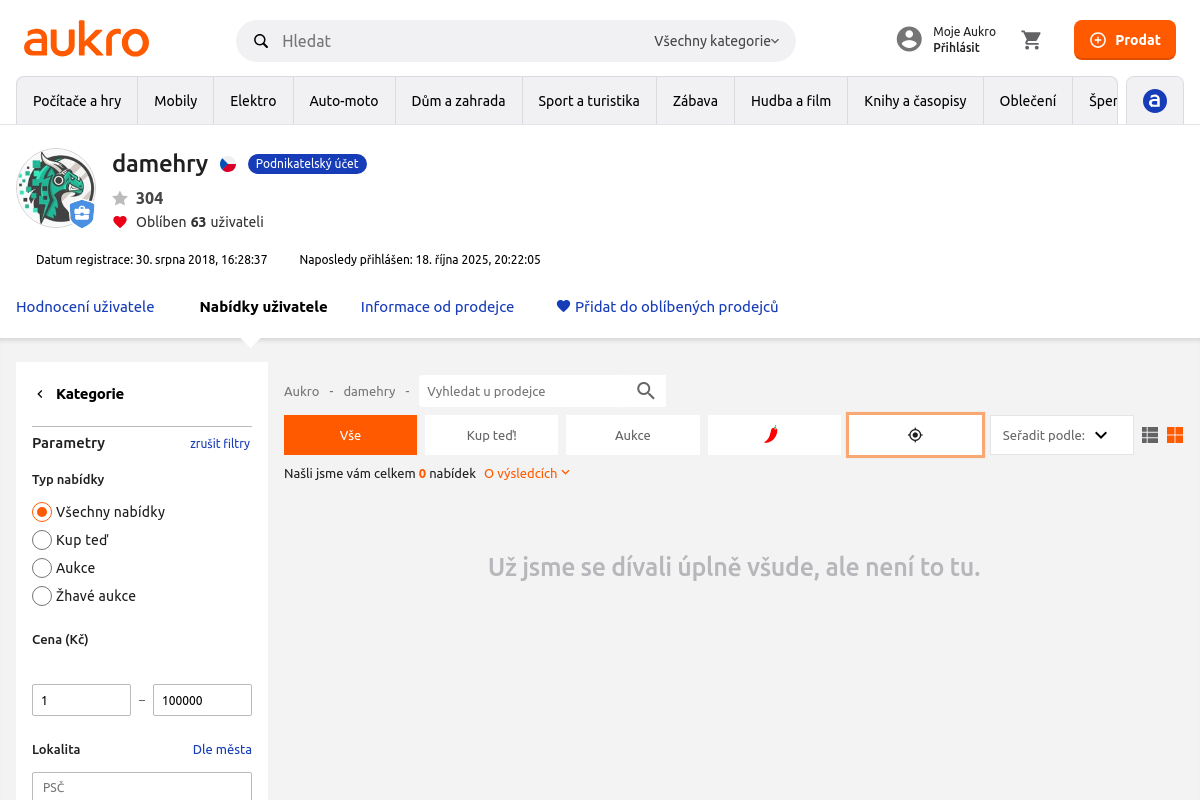1200x800 pixels.
Task: Click the rating star icon
Action: (120, 198)
